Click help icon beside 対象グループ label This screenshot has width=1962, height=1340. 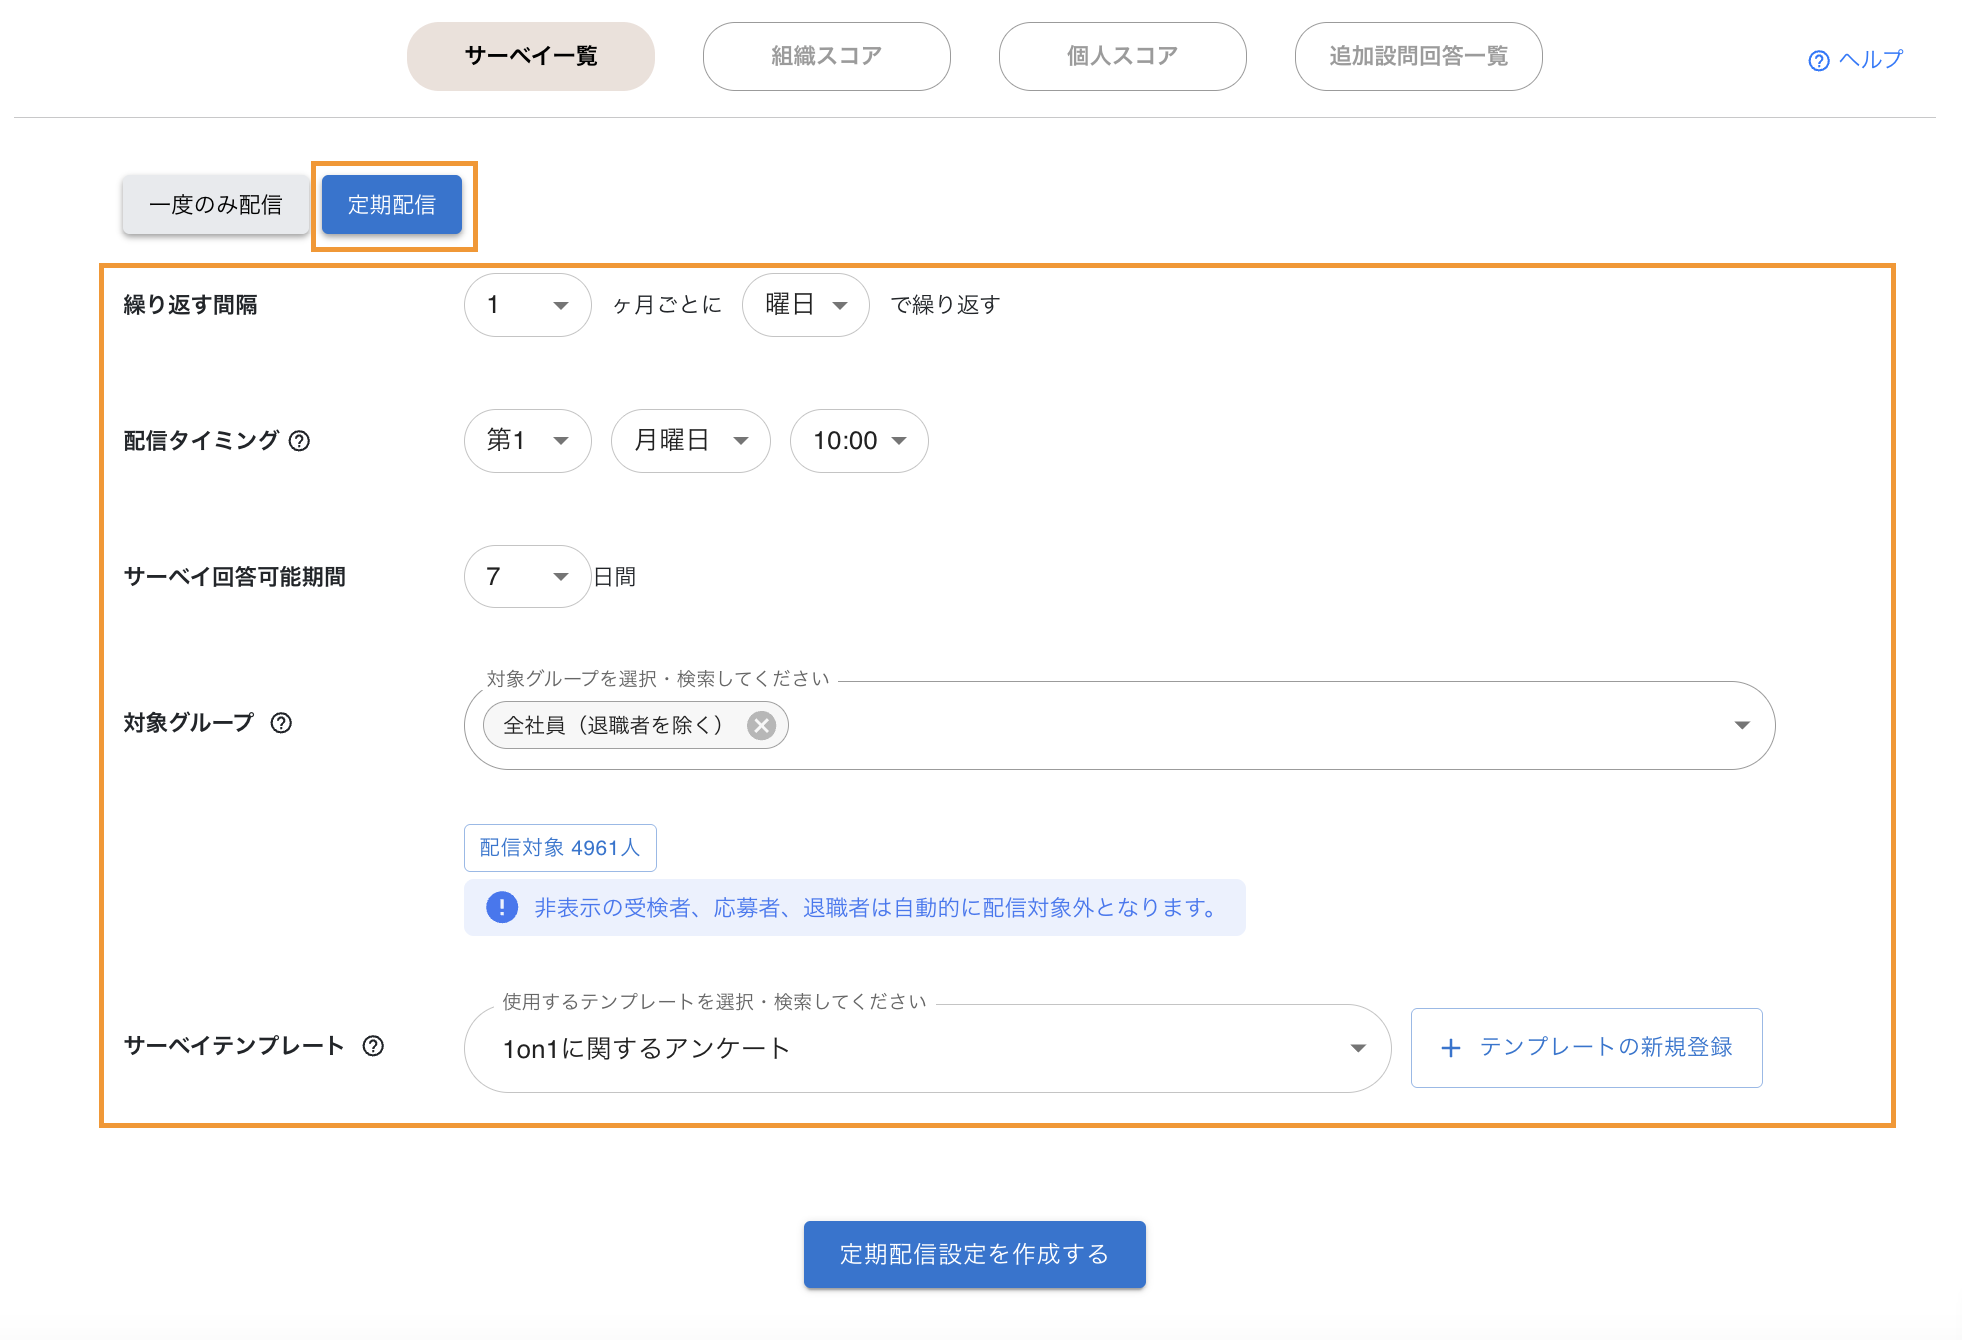click(281, 723)
